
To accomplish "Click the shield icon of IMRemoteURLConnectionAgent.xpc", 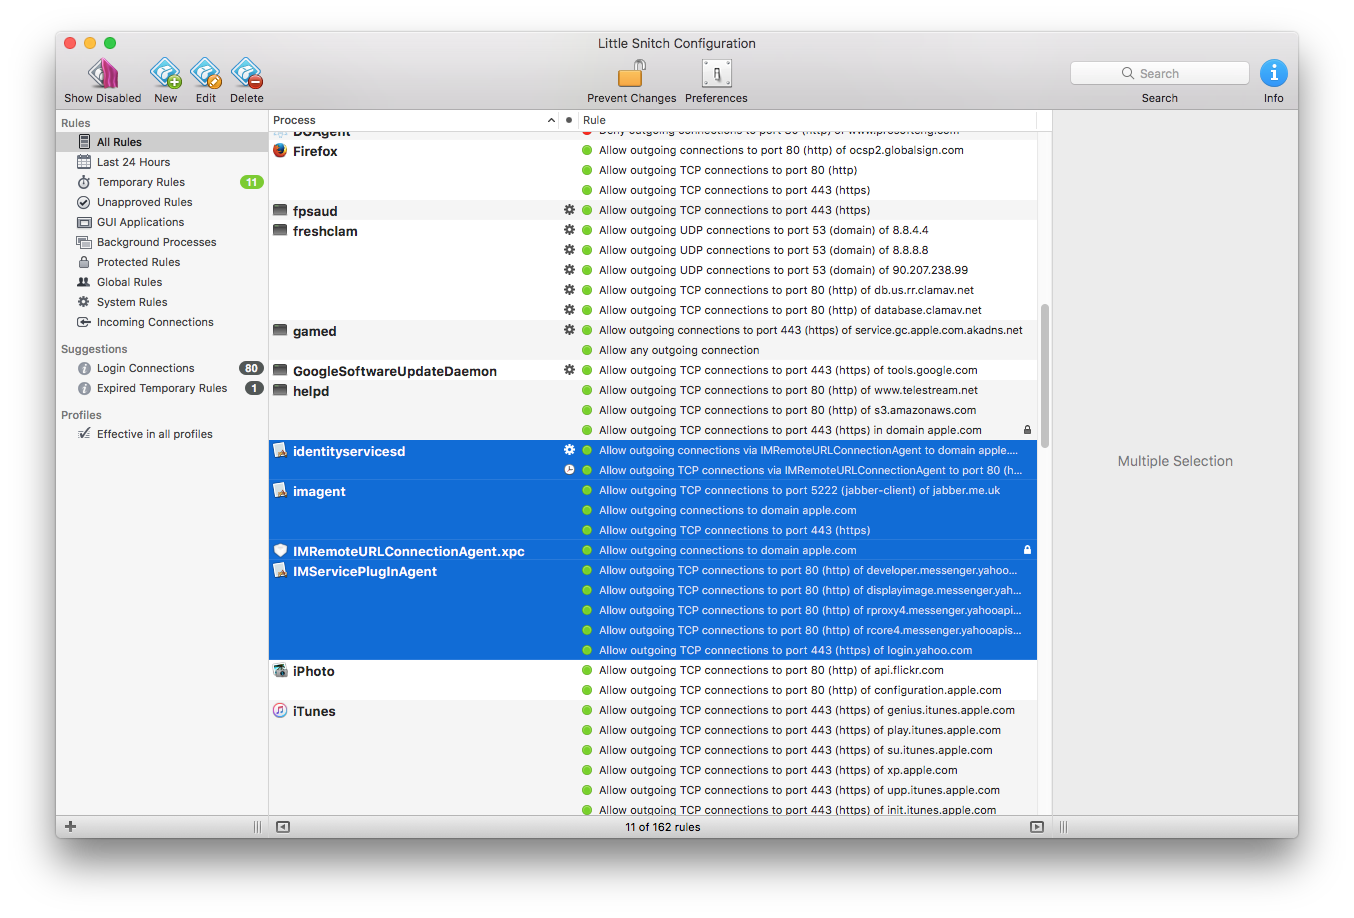I will coord(280,551).
